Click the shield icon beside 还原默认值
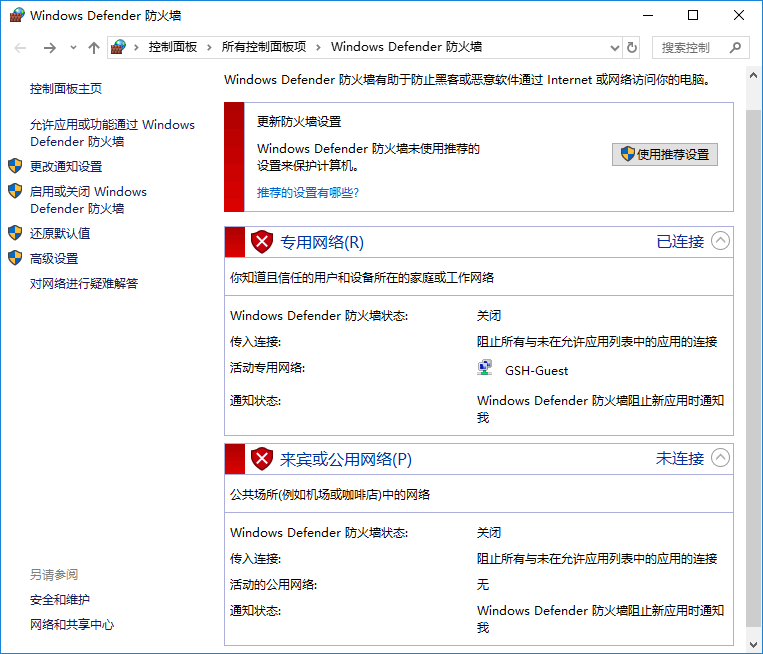 [15, 233]
